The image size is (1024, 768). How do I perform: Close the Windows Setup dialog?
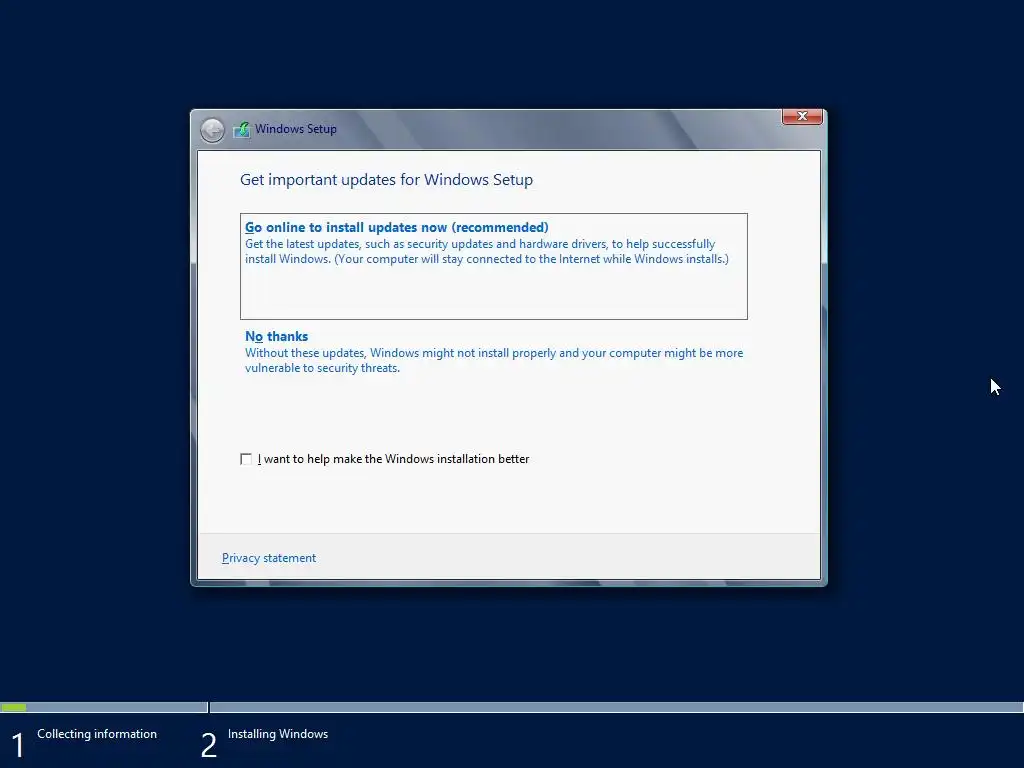802,116
